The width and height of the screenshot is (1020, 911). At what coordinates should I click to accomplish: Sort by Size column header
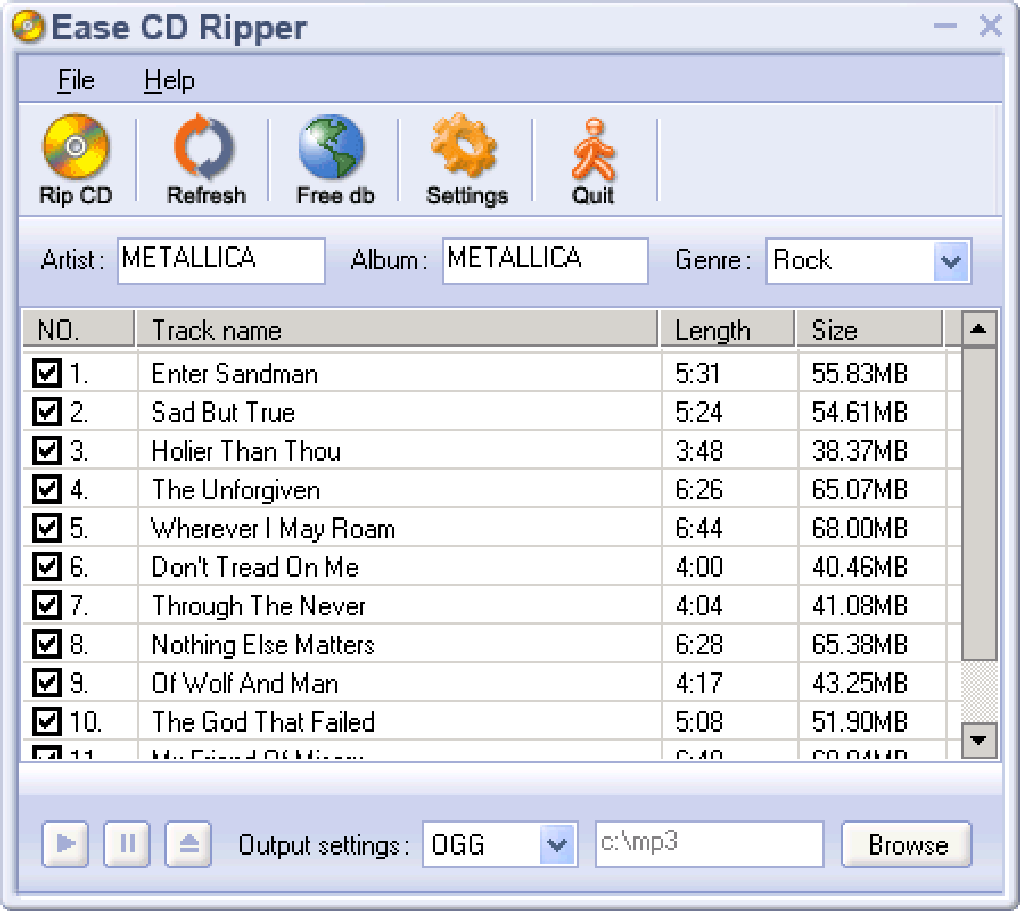tap(870, 329)
